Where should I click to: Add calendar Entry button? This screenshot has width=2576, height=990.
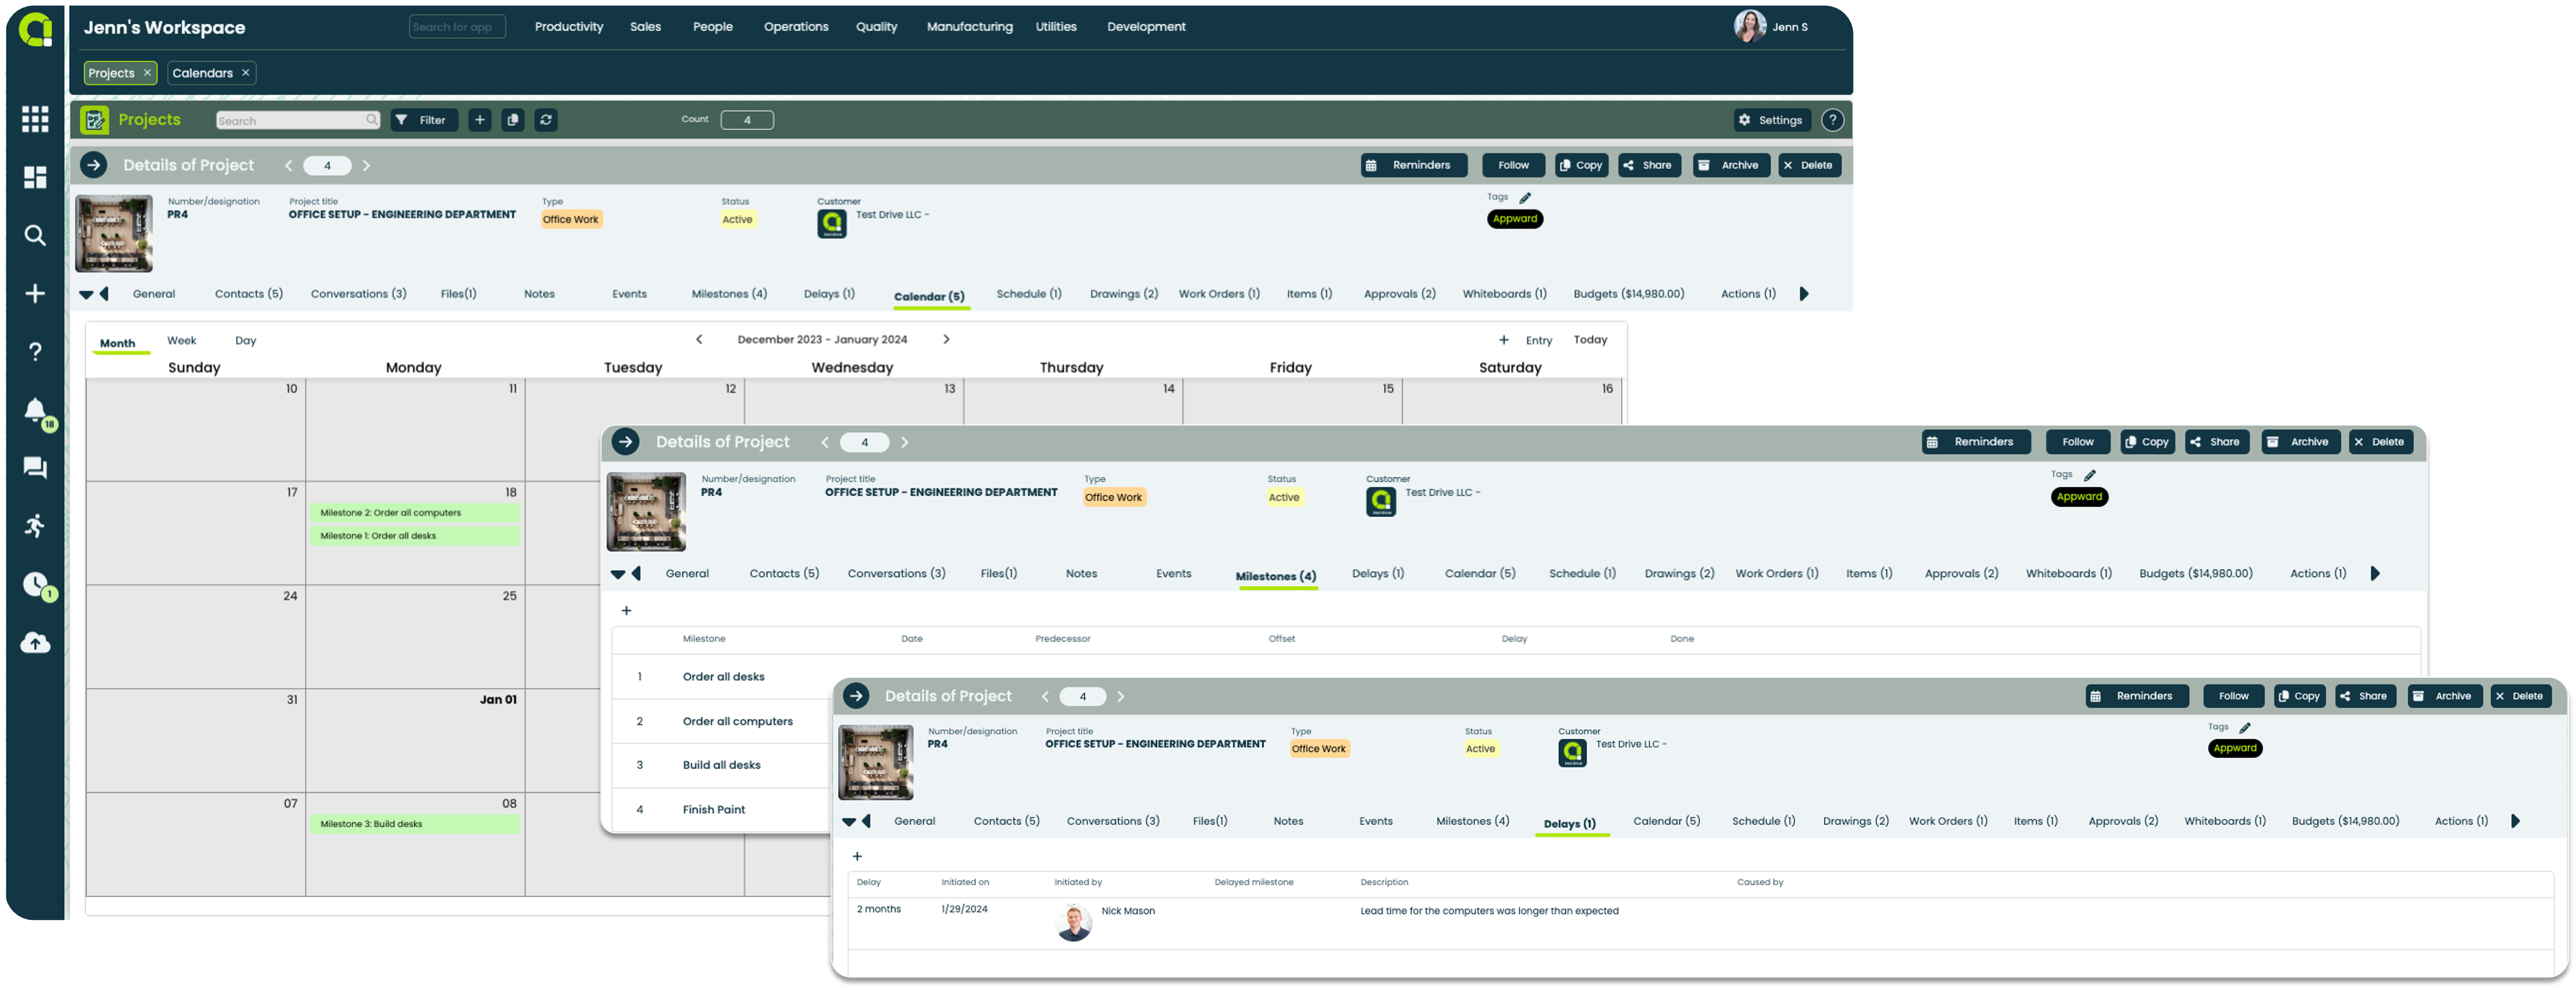click(x=1527, y=341)
